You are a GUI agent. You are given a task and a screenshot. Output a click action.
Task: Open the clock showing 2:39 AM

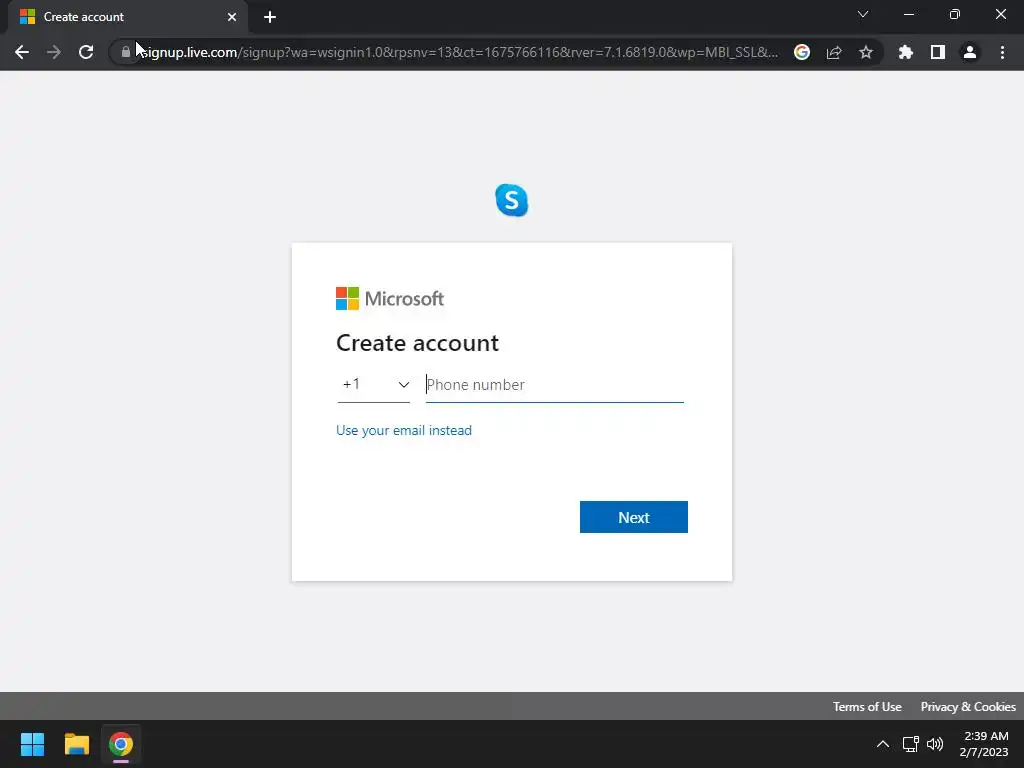tap(984, 744)
